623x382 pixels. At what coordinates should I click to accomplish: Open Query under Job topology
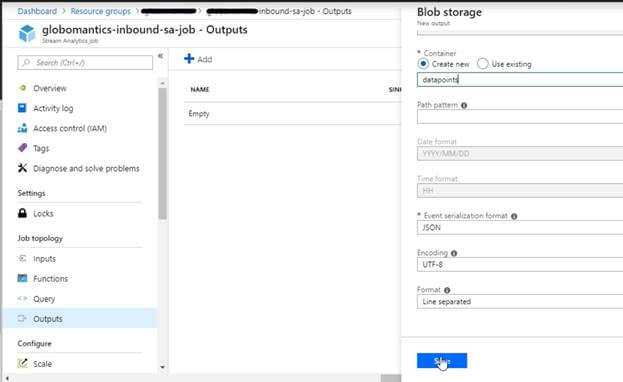pos(44,299)
